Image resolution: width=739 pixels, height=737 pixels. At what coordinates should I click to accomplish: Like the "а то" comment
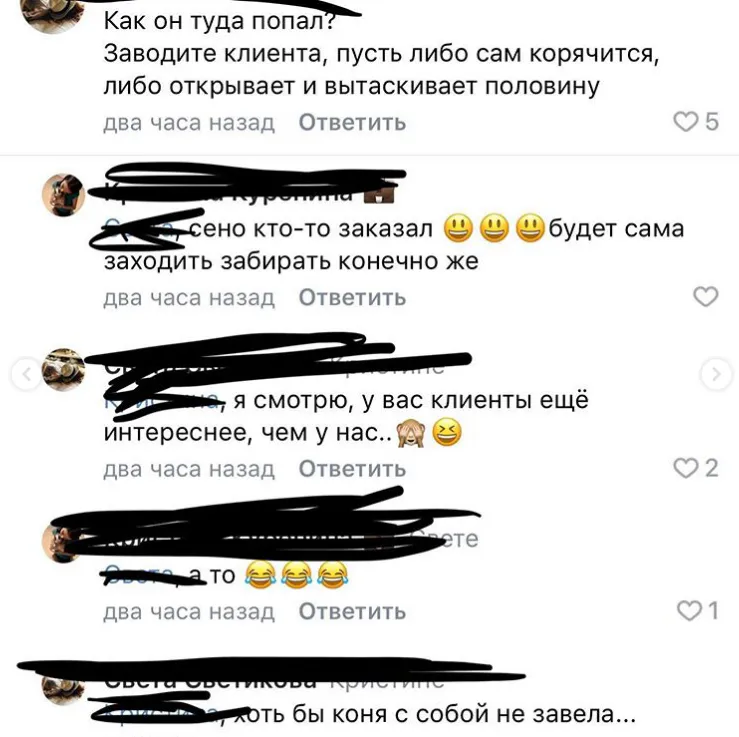[x=689, y=611]
